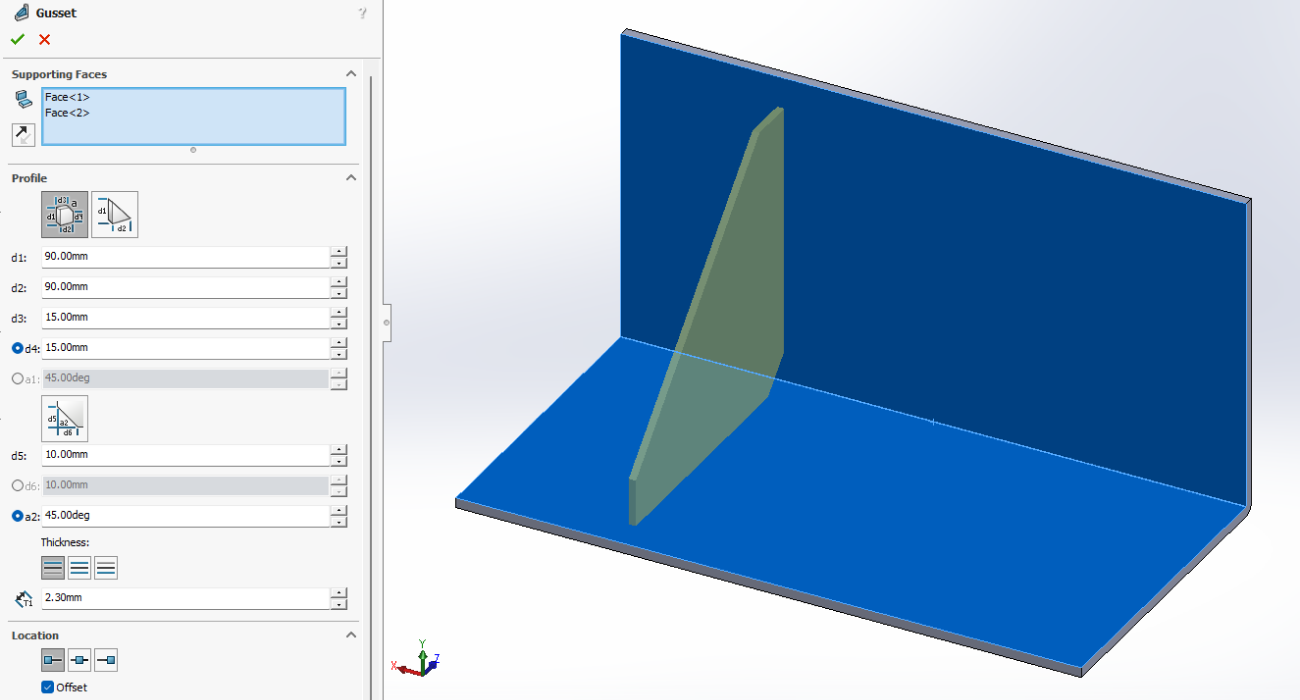Select the d6 radio button
The height and width of the screenshot is (700, 1300).
tap(17, 485)
